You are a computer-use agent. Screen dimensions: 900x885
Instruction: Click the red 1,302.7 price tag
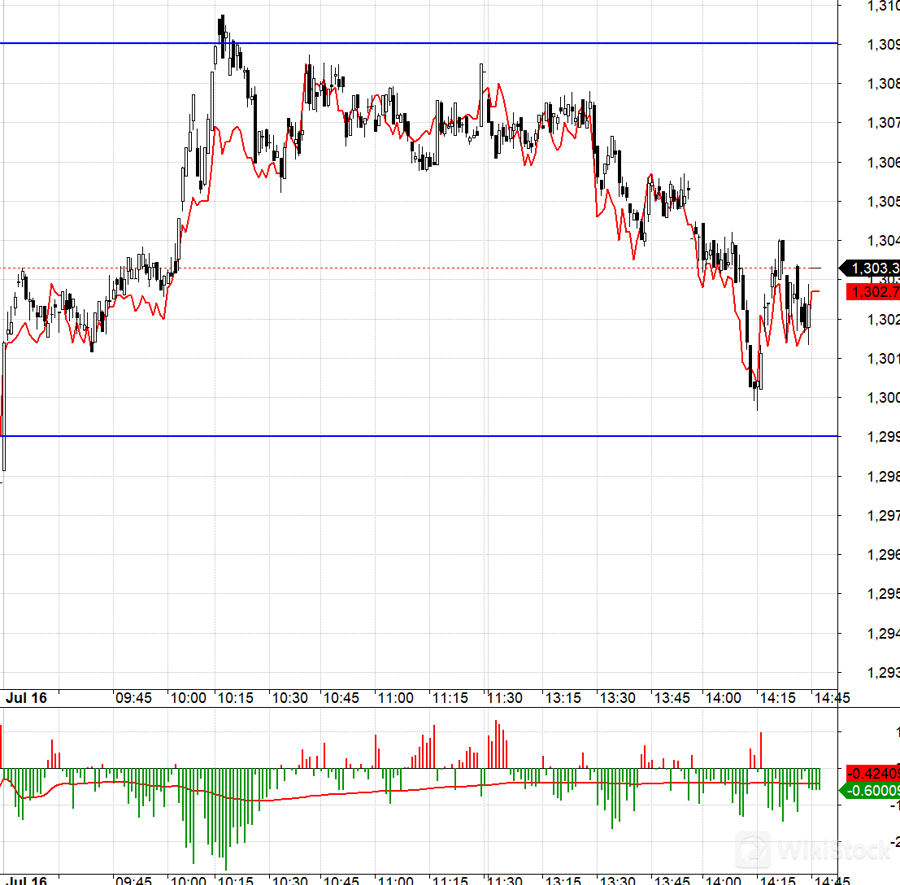pyautogui.click(x=873, y=292)
